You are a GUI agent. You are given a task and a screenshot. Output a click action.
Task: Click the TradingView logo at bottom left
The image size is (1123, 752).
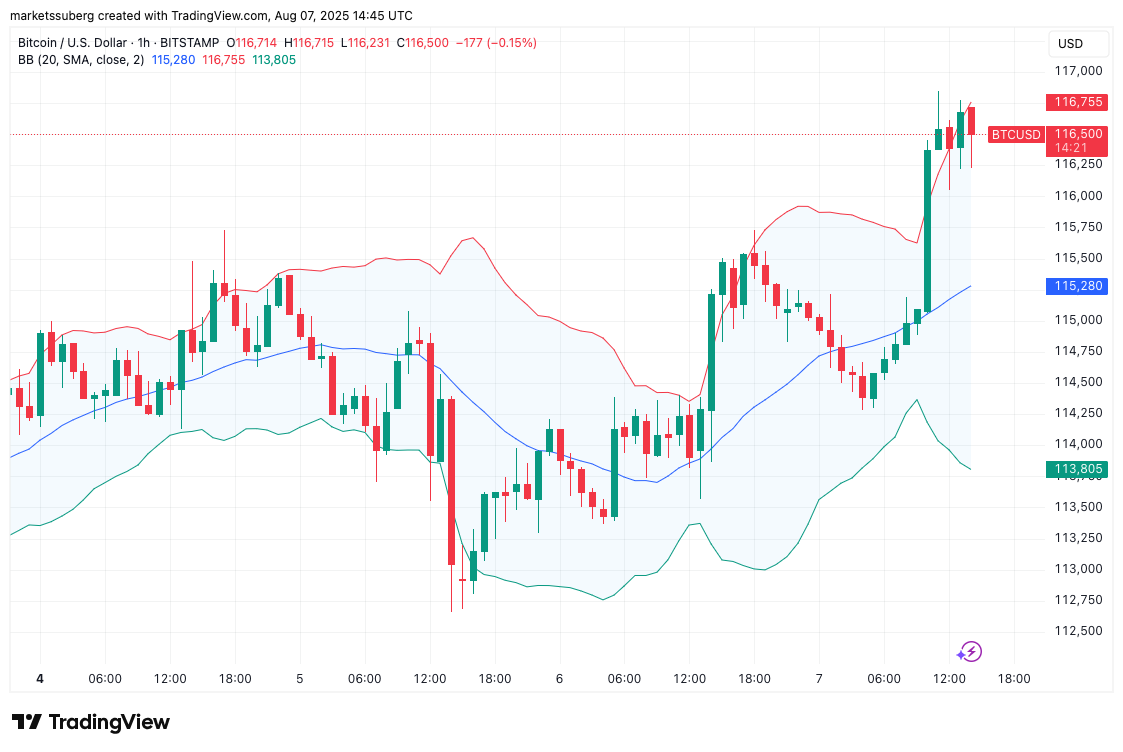point(91,722)
